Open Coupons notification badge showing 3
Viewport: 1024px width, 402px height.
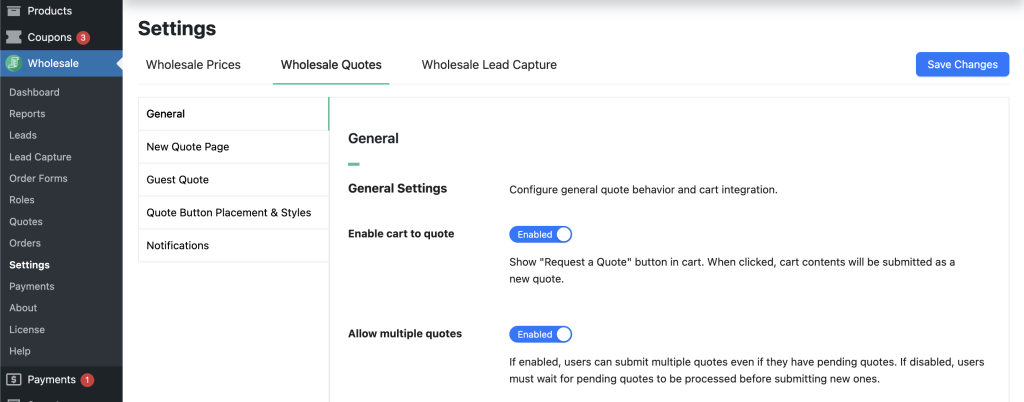83,38
